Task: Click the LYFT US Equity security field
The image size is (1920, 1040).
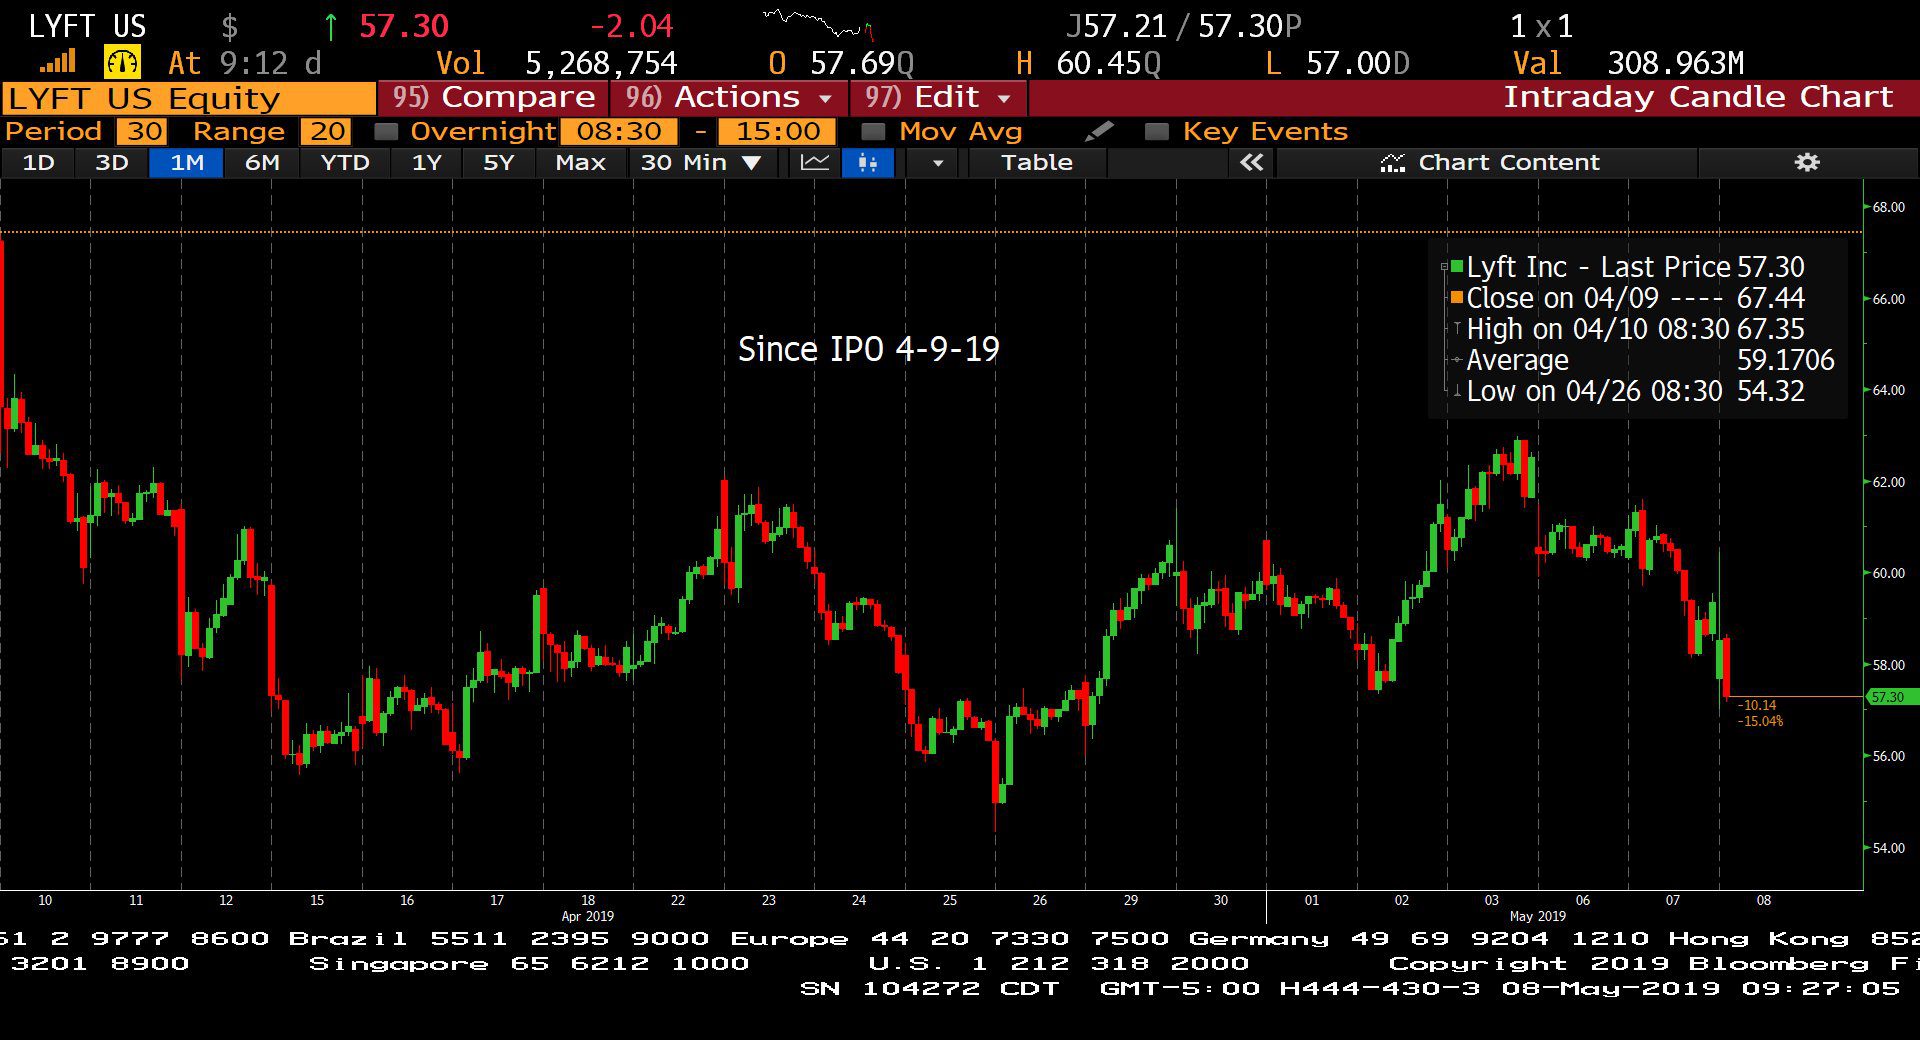Action: [x=189, y=99]
